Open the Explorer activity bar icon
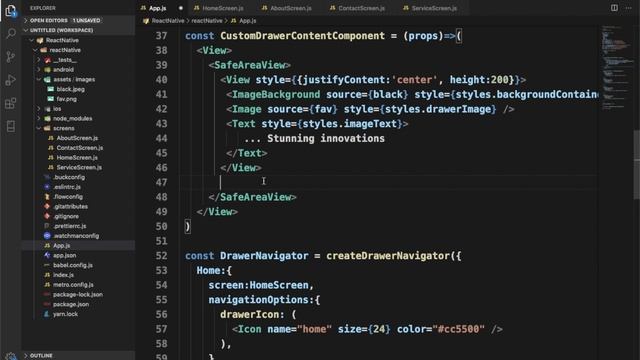 pos(11,11)
